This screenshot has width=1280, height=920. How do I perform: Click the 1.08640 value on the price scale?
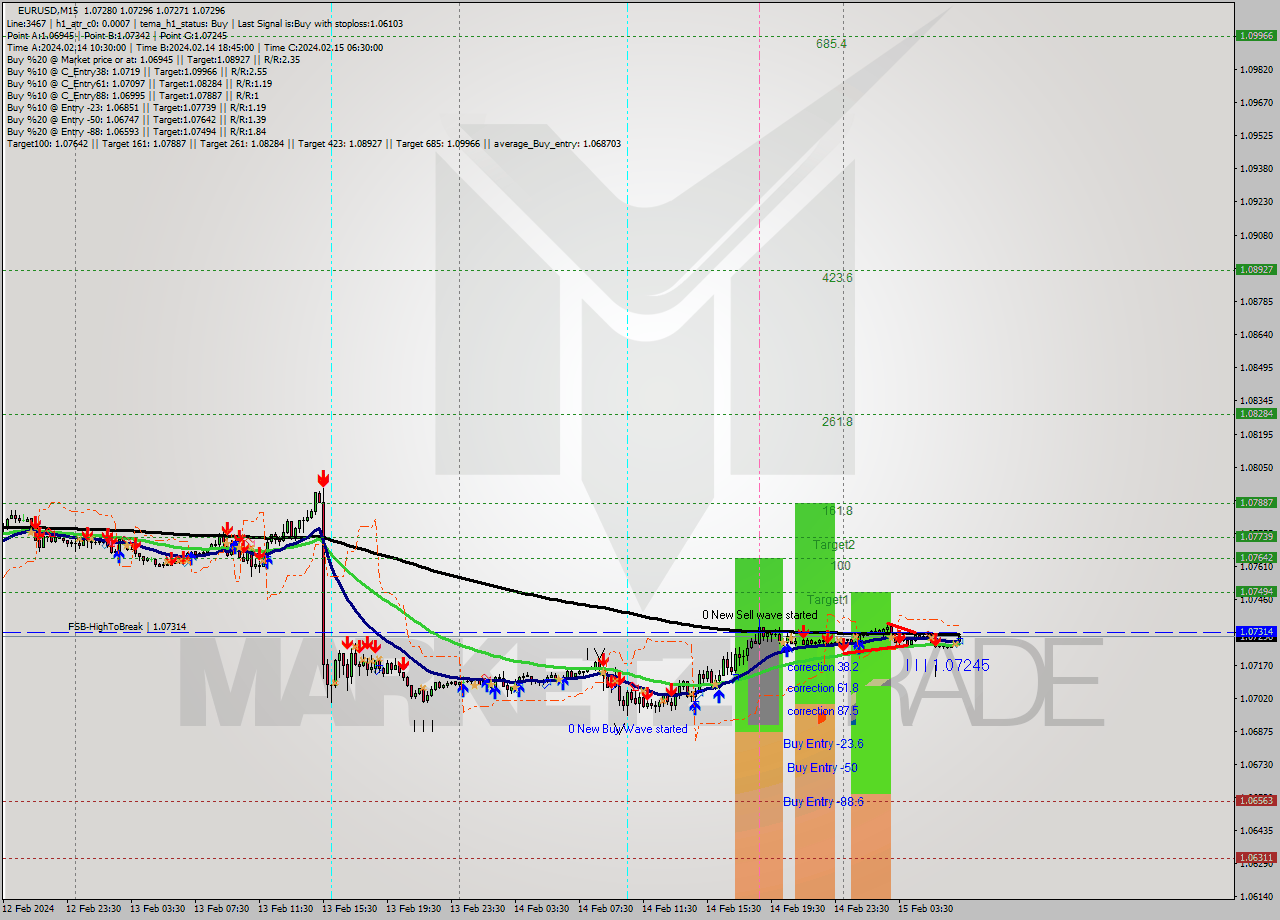coord(1257,335)
